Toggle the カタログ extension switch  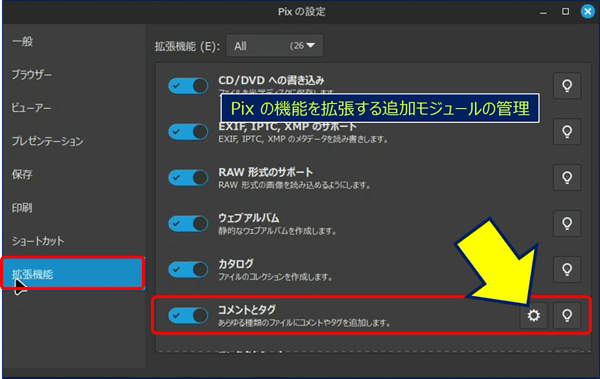coord(188,270)
